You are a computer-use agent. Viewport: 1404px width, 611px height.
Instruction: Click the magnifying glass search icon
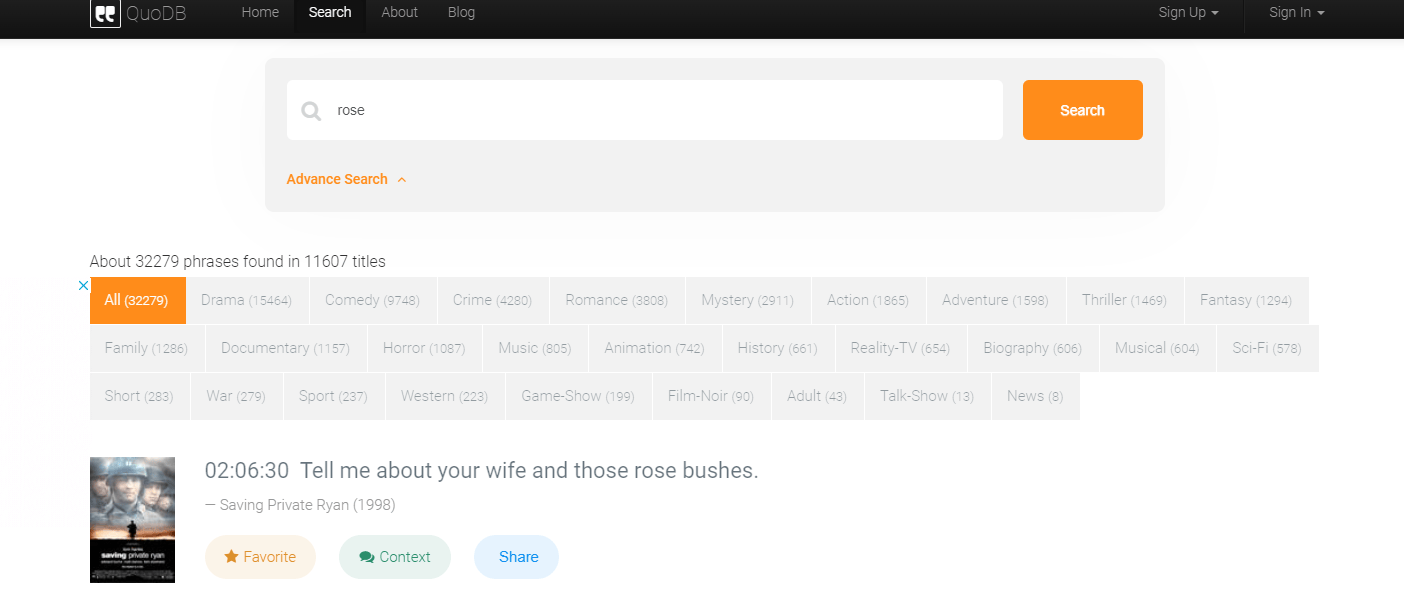(311, 111)
